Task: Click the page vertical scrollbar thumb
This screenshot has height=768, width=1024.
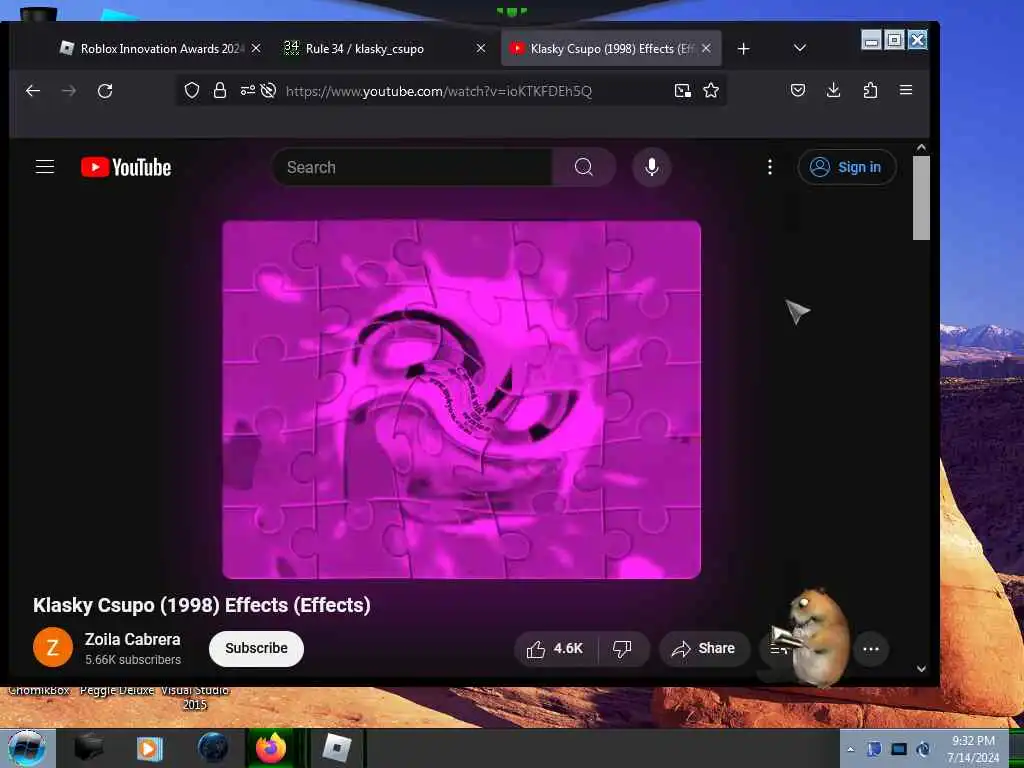Action: click(x=921, y=198)
